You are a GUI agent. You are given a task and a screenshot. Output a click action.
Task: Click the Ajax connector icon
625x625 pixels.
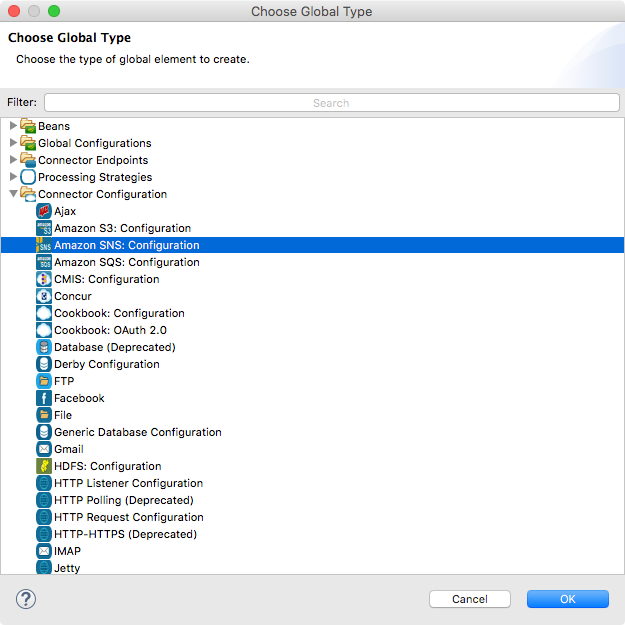pyautogui.click(x=44, y=211)
